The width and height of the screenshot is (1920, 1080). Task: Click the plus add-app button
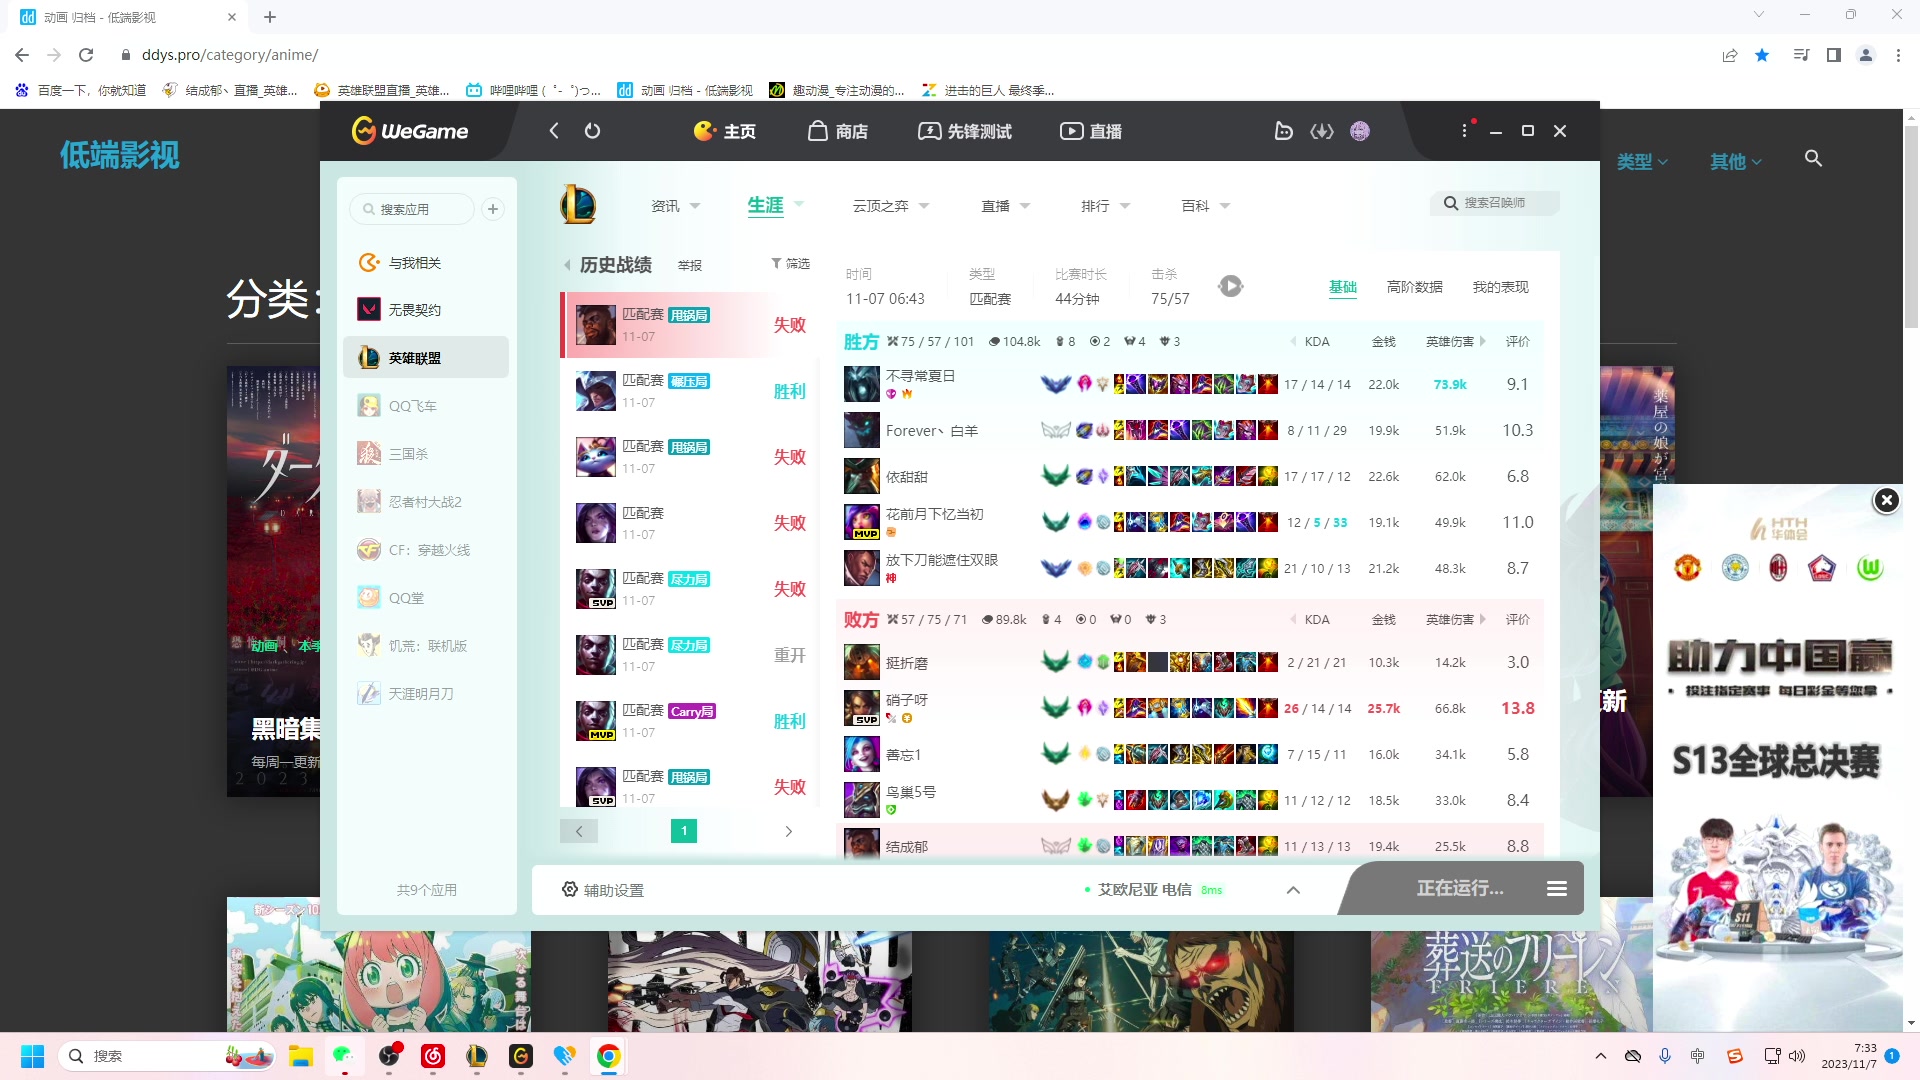493,209
